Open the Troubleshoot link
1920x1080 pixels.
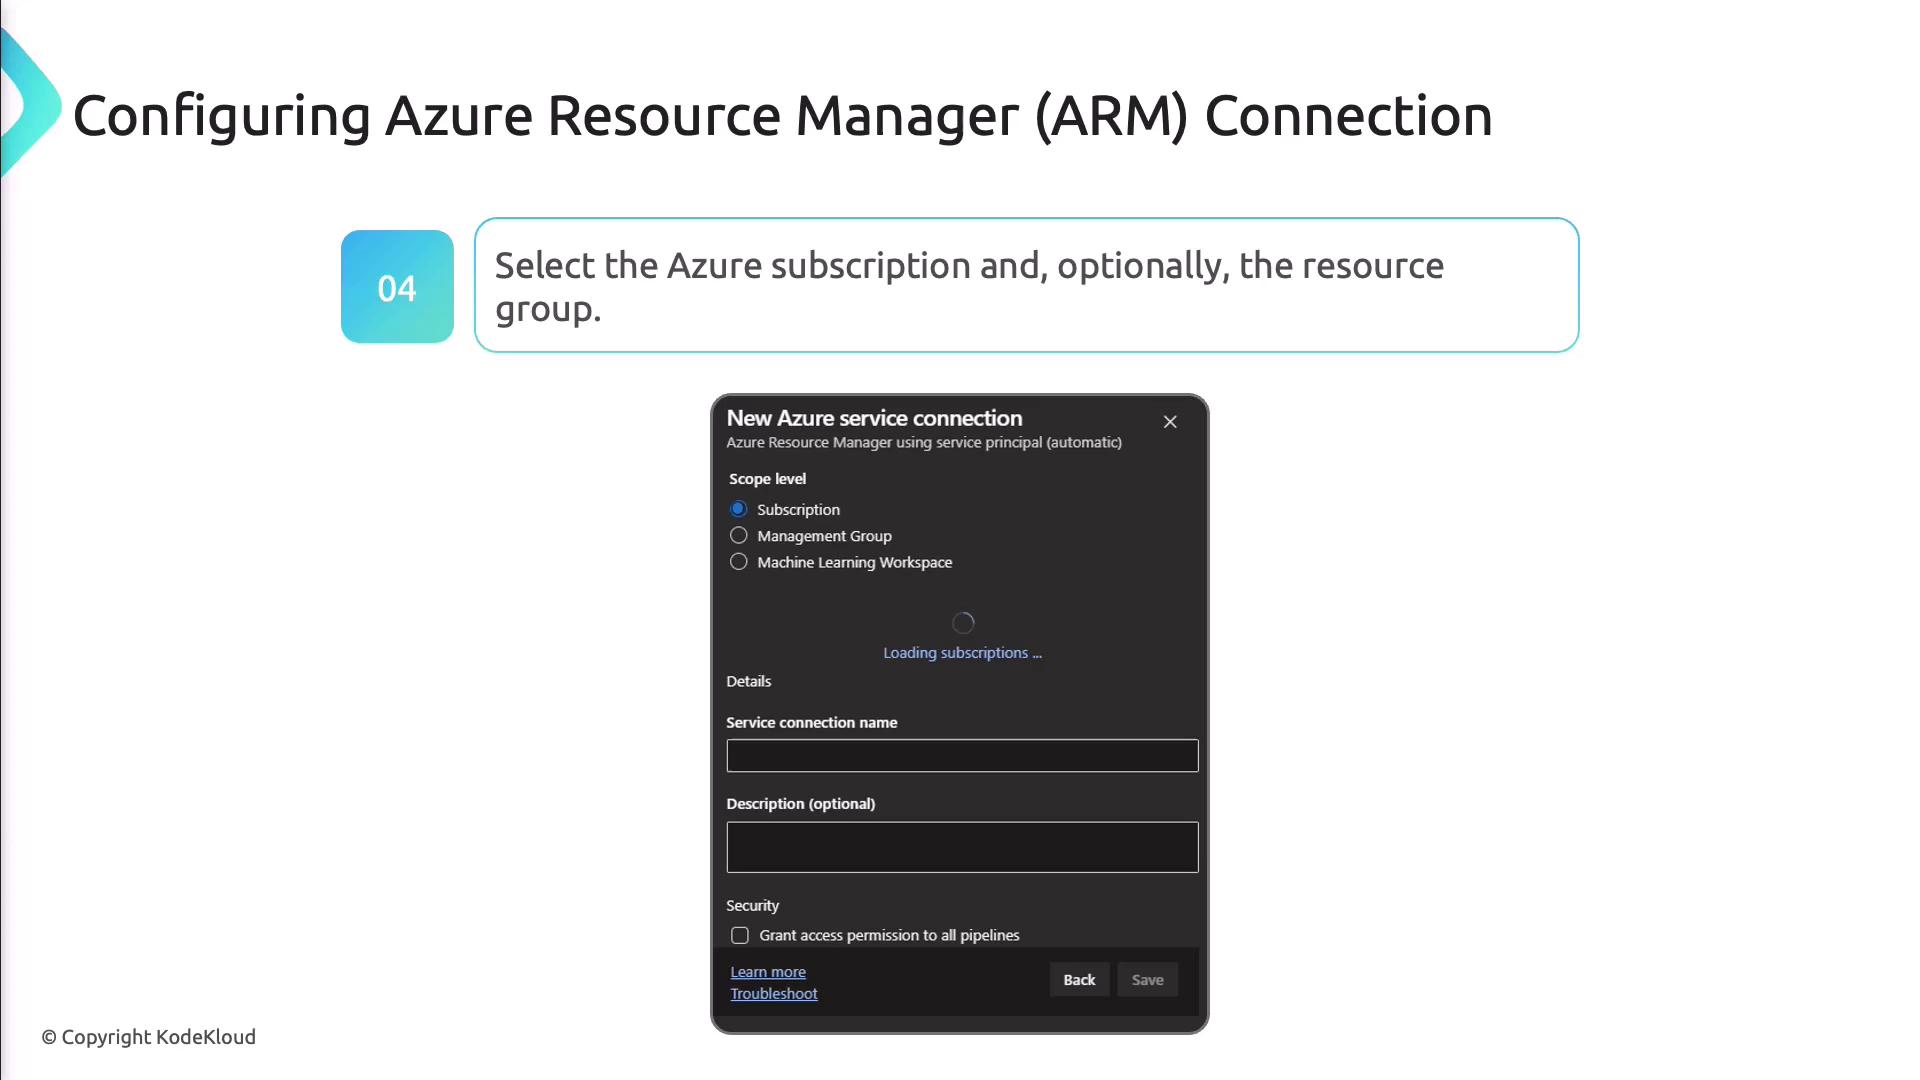[774, 994]
